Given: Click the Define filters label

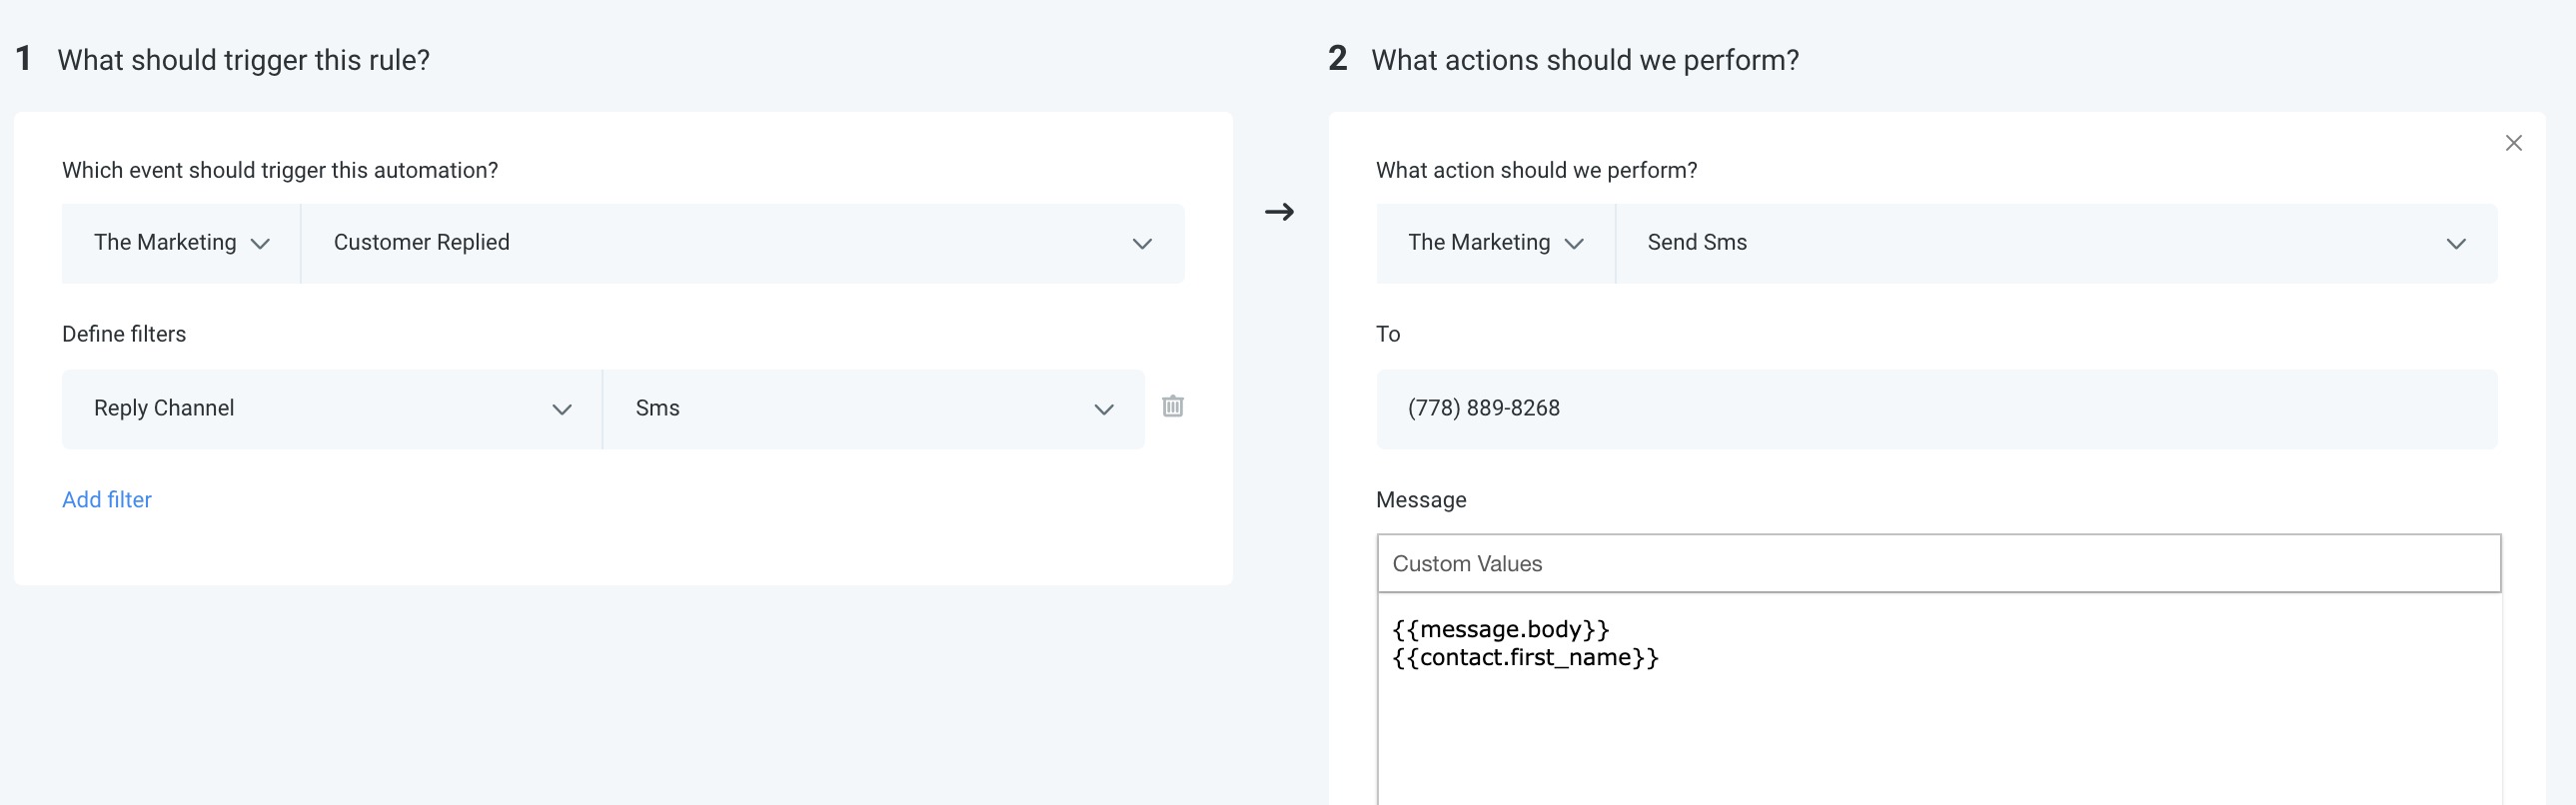Looking at the screenshot, I should (x=124, y=334).
